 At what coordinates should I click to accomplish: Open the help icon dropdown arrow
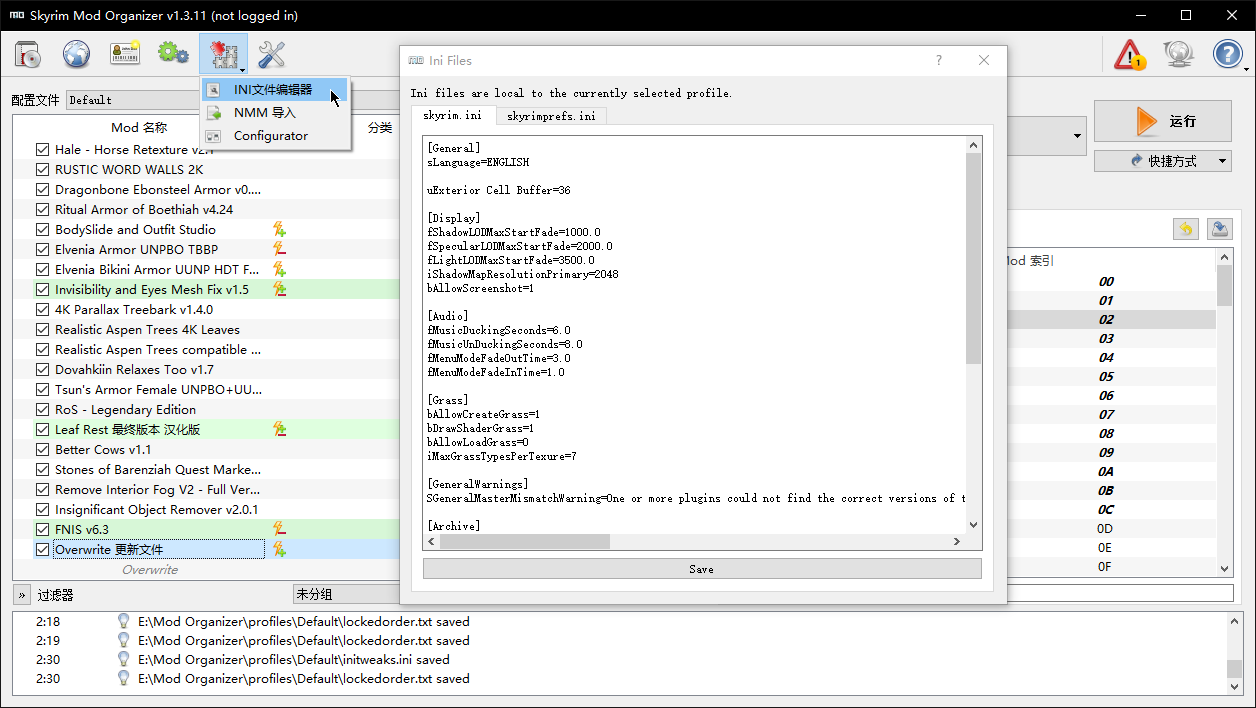point(1246,70)
